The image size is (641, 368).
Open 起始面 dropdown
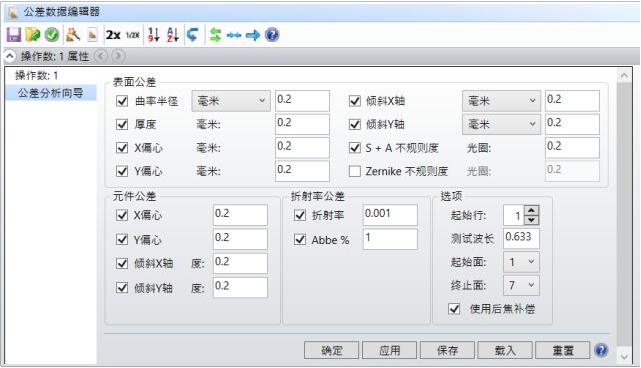521,262
